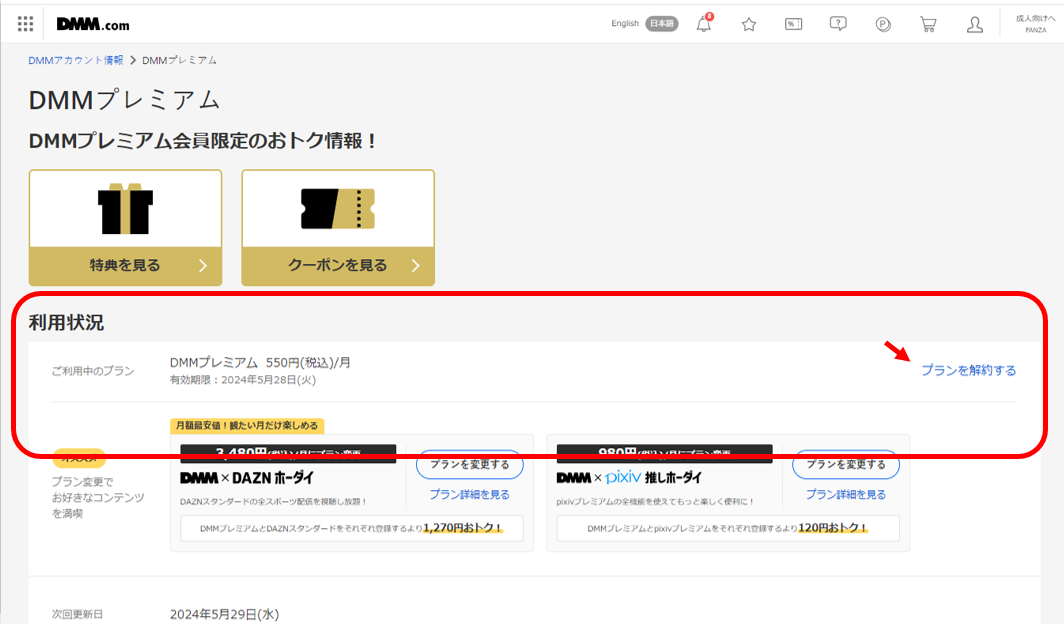The image size is (1064, 624).
Task: Open the help question icon
Action: (838, 24)
